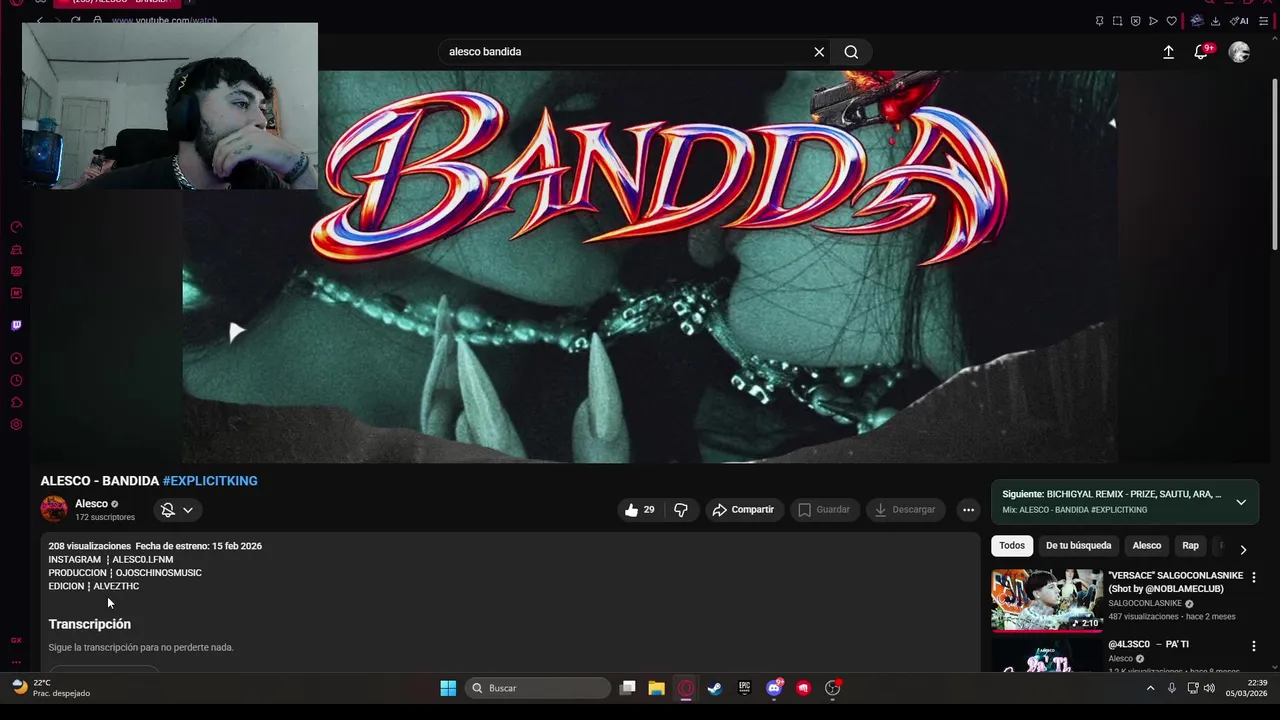Reload page with browser refresh icon

click(75, 21)
